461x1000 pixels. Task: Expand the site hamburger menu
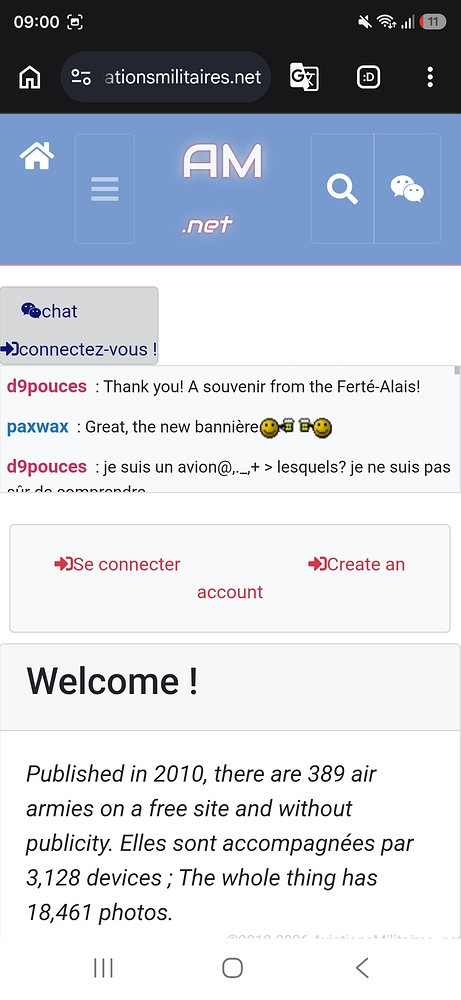pos(105,189)
